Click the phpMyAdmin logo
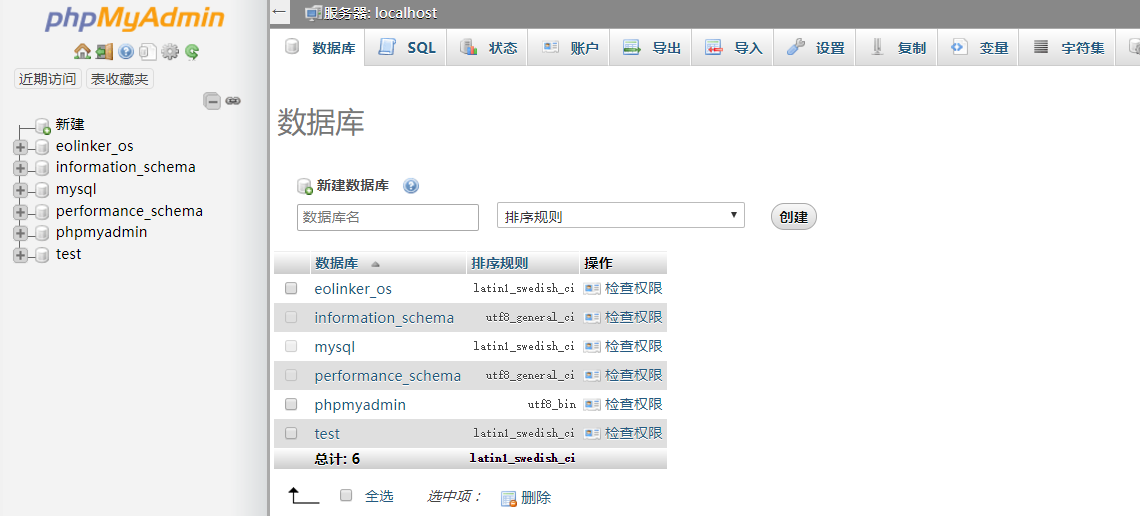This screenshot has height=516, width=1140. [137, 18]
